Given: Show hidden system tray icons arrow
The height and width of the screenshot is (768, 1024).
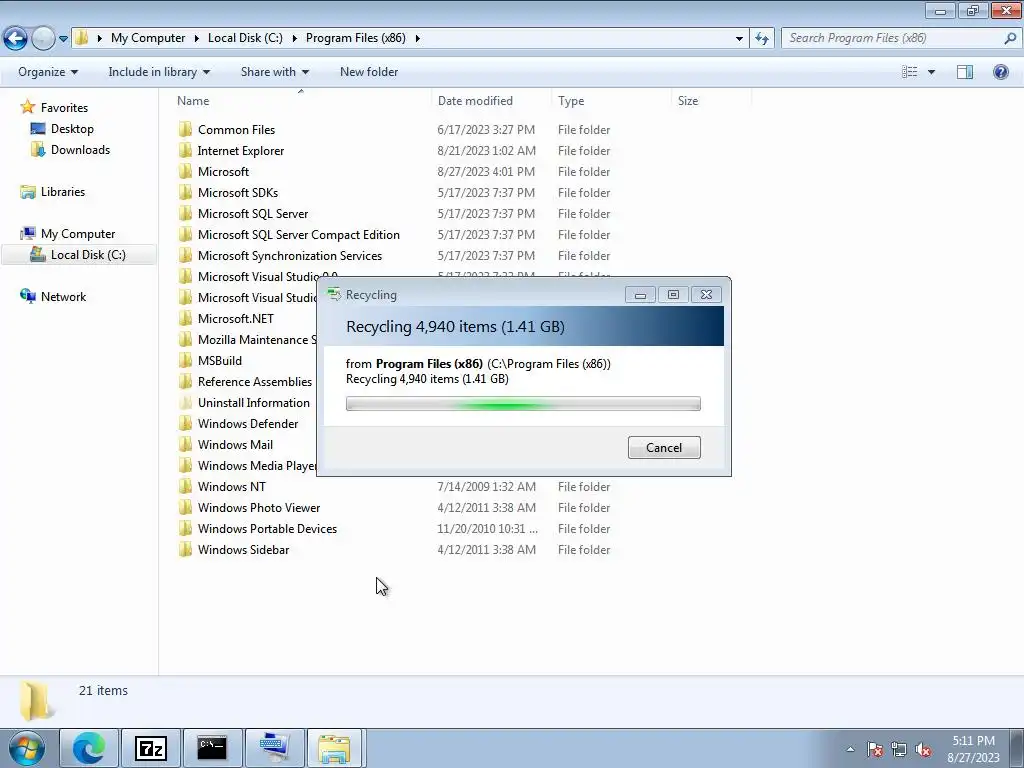Looking at the screenshot, I should [850, 749].
